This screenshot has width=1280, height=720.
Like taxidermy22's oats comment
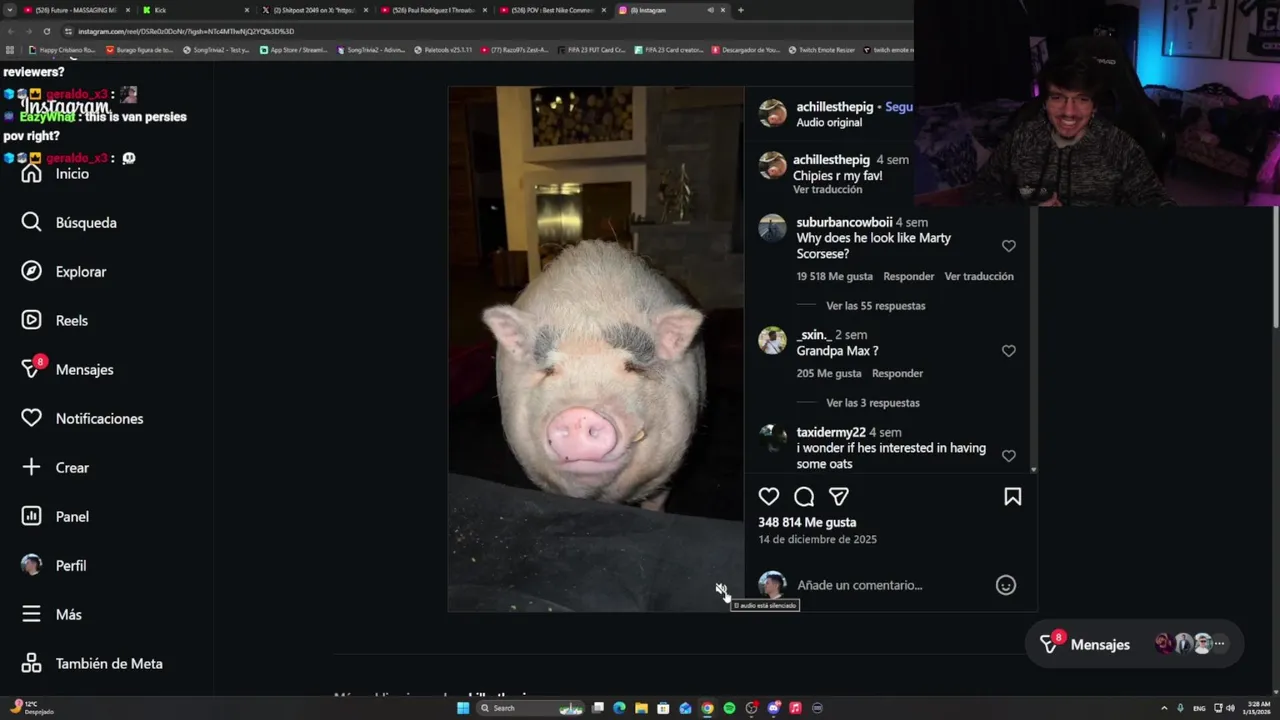[x=1008, y=456]
